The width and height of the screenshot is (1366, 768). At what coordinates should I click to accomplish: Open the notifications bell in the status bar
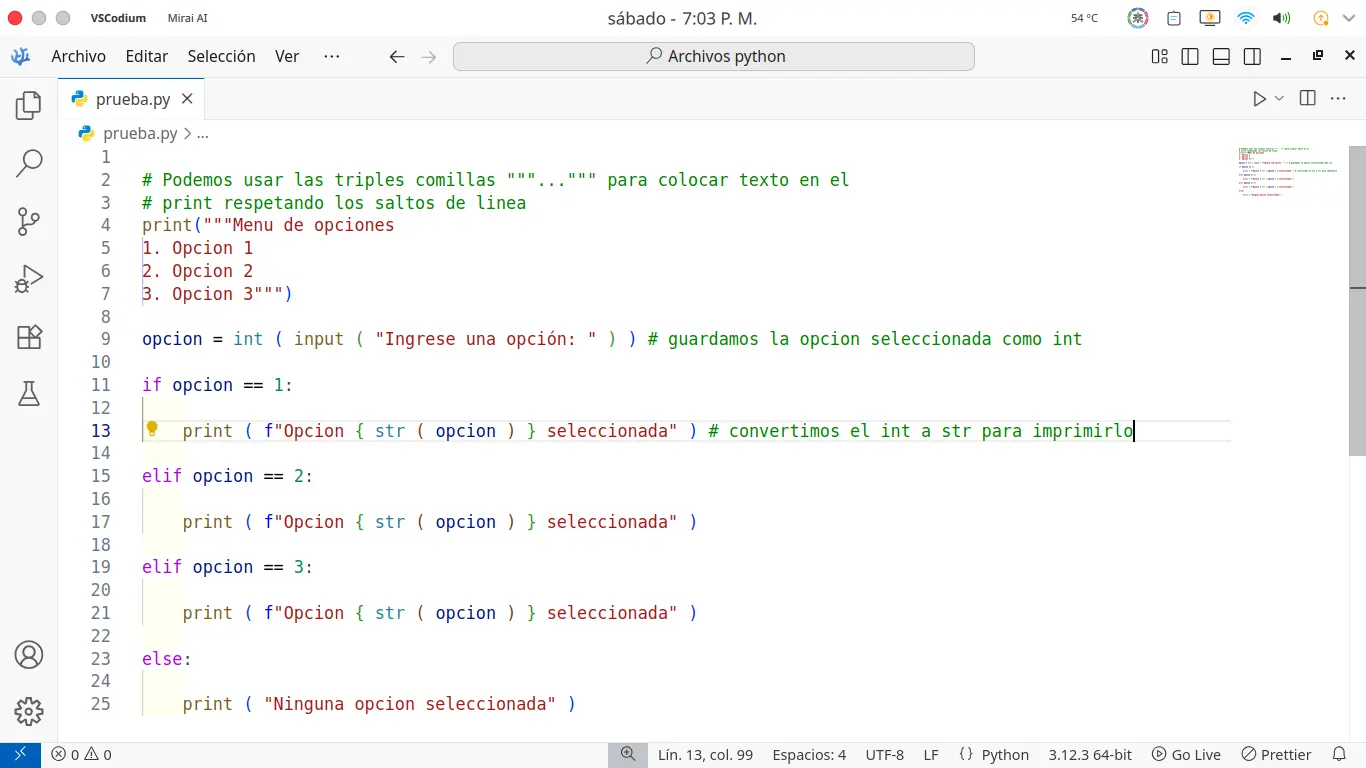point(1339,755)
